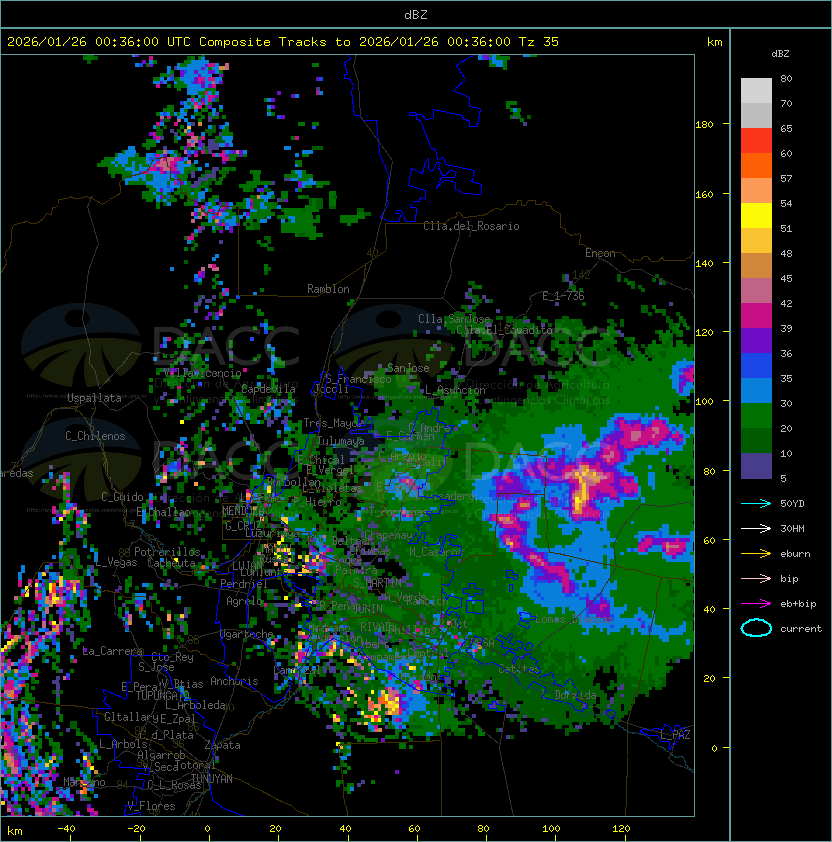Select the yellow 54–51 dBZ swatch

[x=756, y=216]
